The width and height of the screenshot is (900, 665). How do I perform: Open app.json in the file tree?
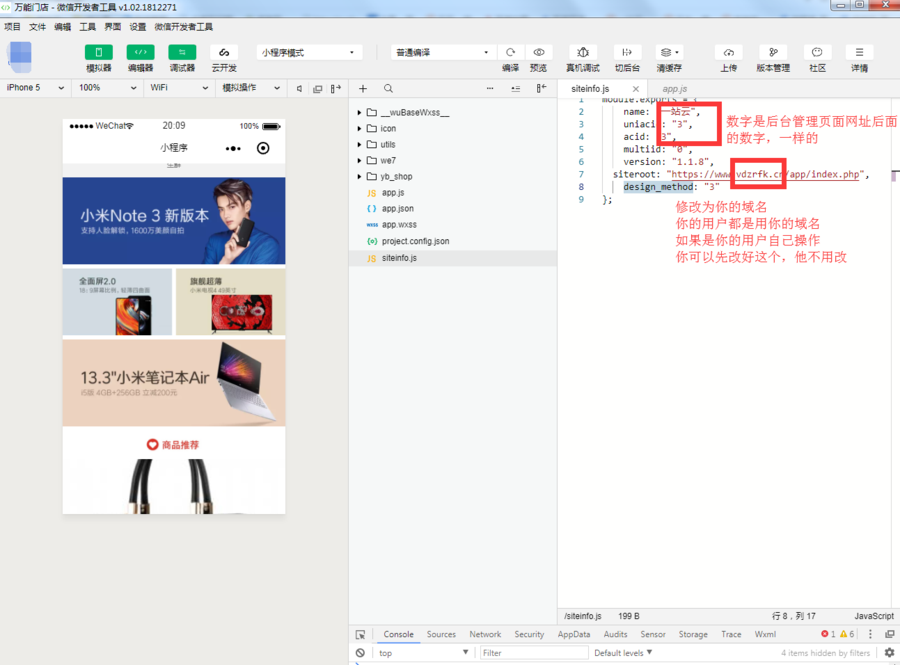click(397, 208)
